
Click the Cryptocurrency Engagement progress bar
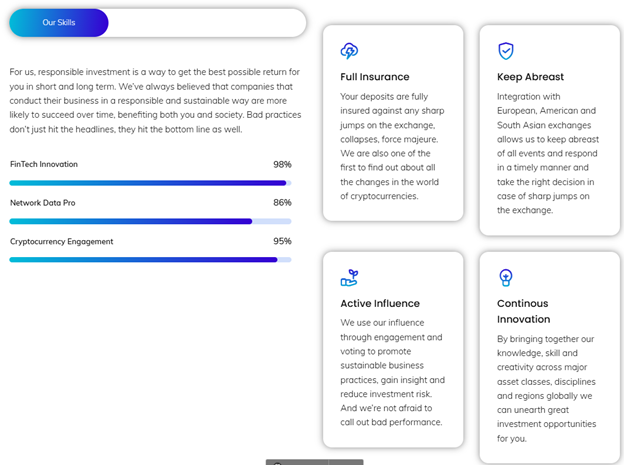tap(150, 259)
